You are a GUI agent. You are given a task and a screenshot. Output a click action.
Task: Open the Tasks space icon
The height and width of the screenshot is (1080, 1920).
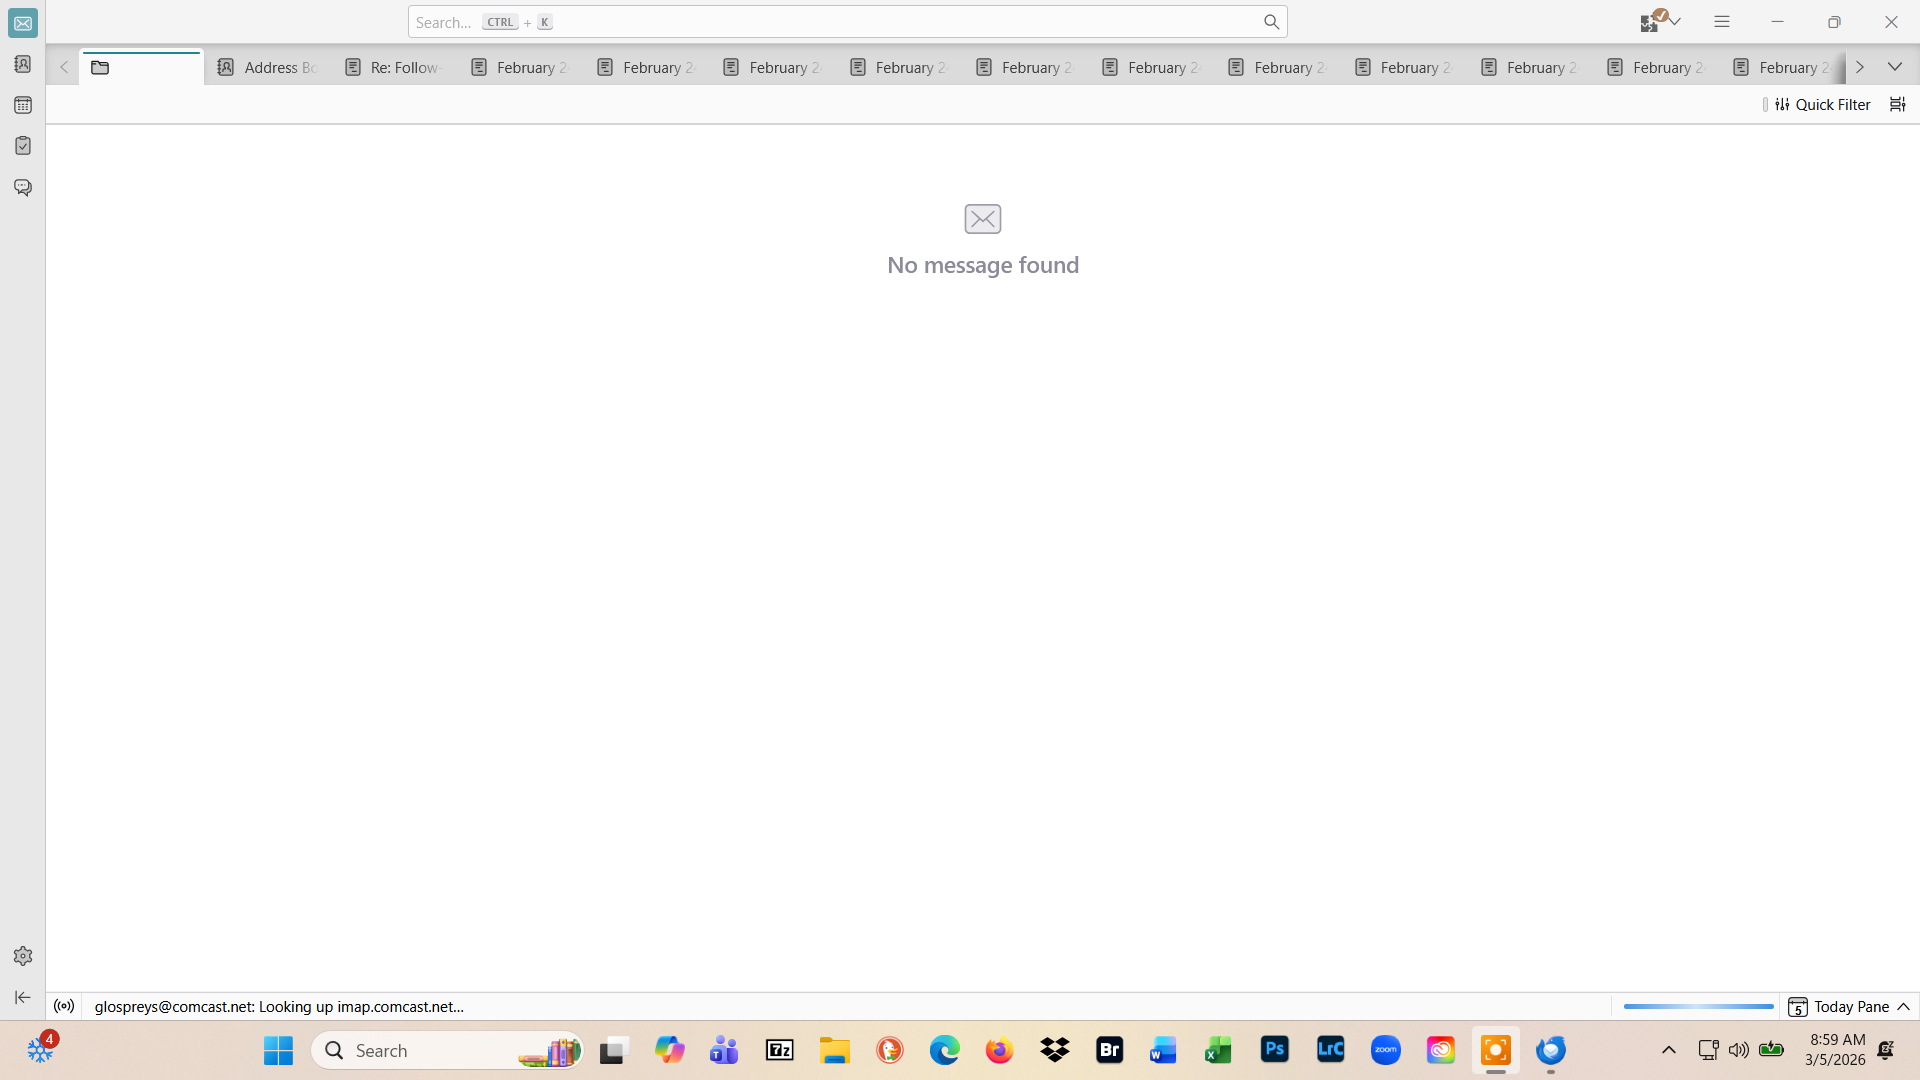22,146
